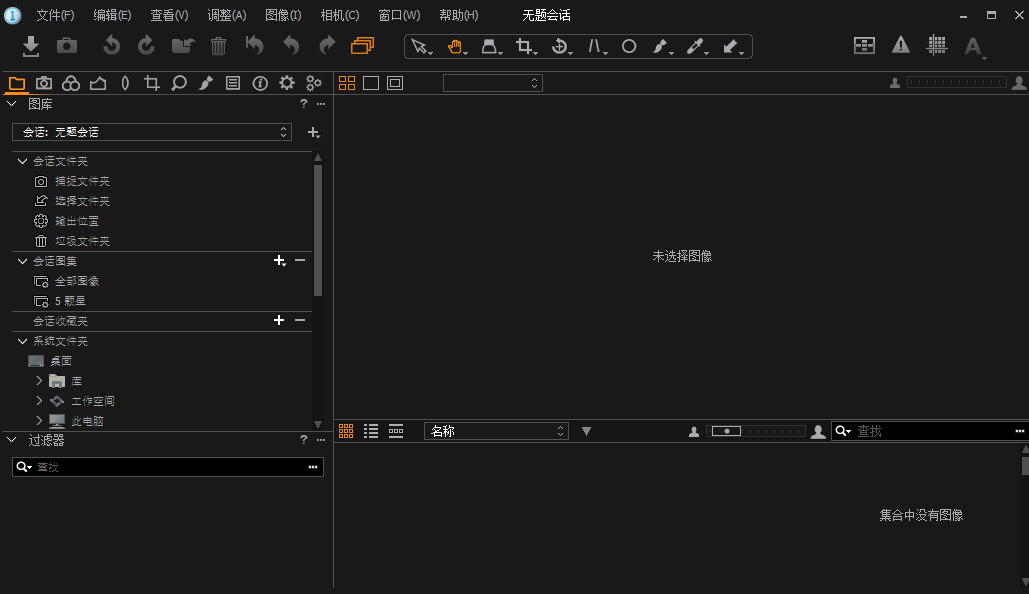Select the pointer cursor tool

[x=420, y=47]
